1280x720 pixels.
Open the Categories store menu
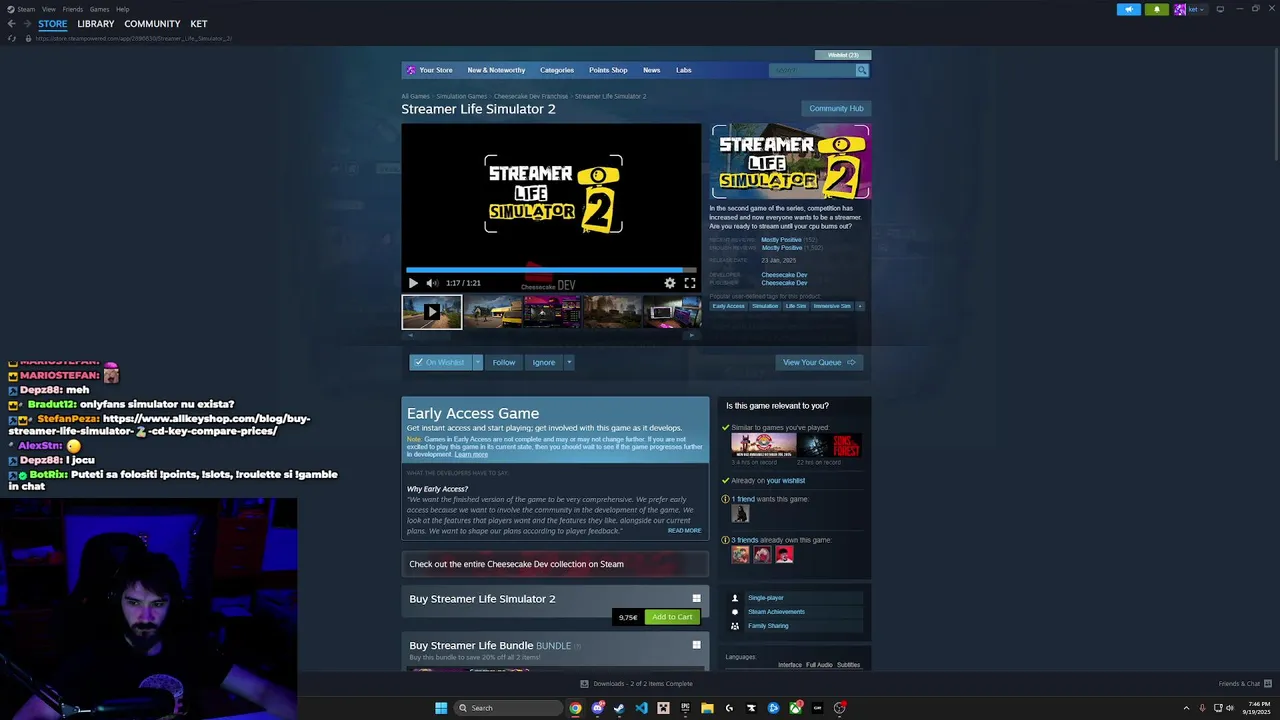557,70
